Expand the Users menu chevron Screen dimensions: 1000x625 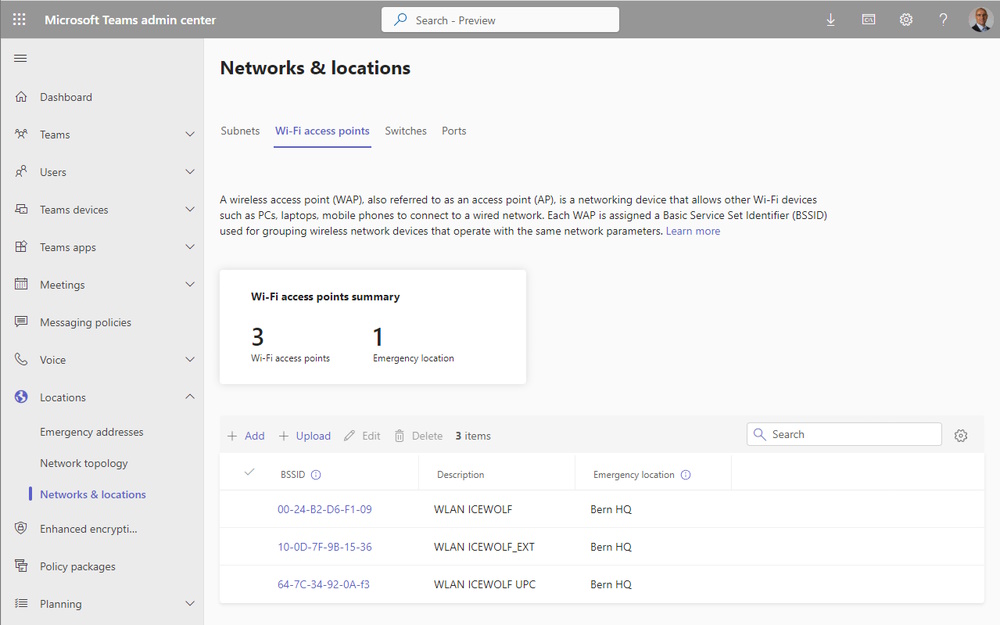(x=189, y=172)
